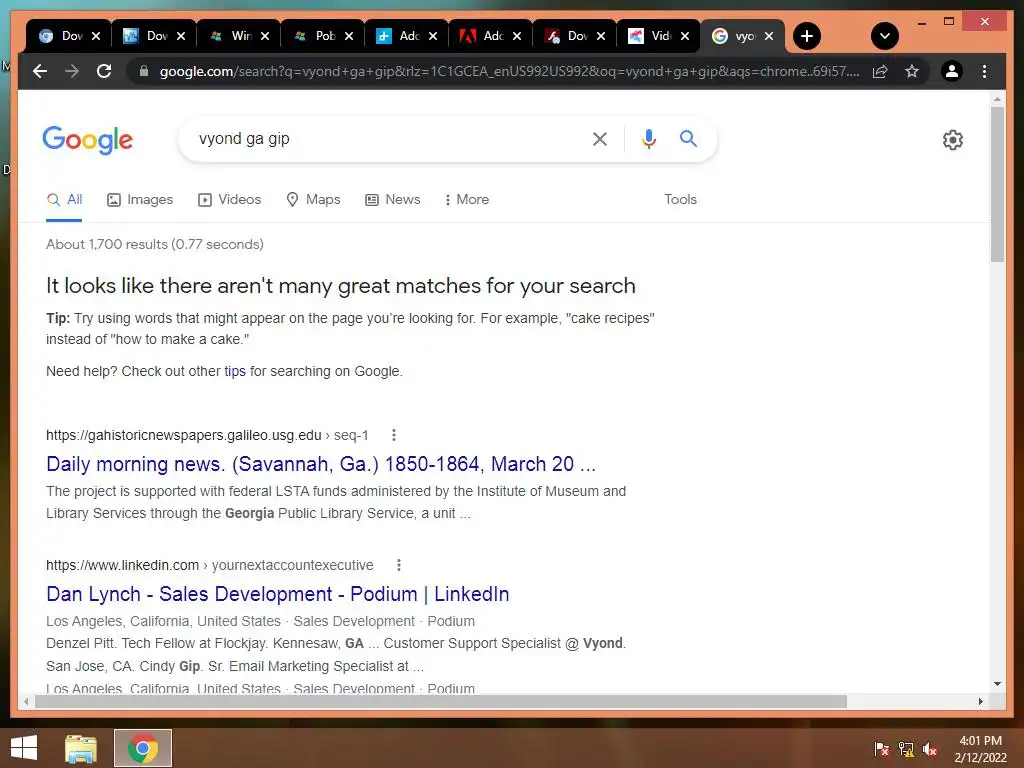Switch to Maps results

click(x=313, y=200)
